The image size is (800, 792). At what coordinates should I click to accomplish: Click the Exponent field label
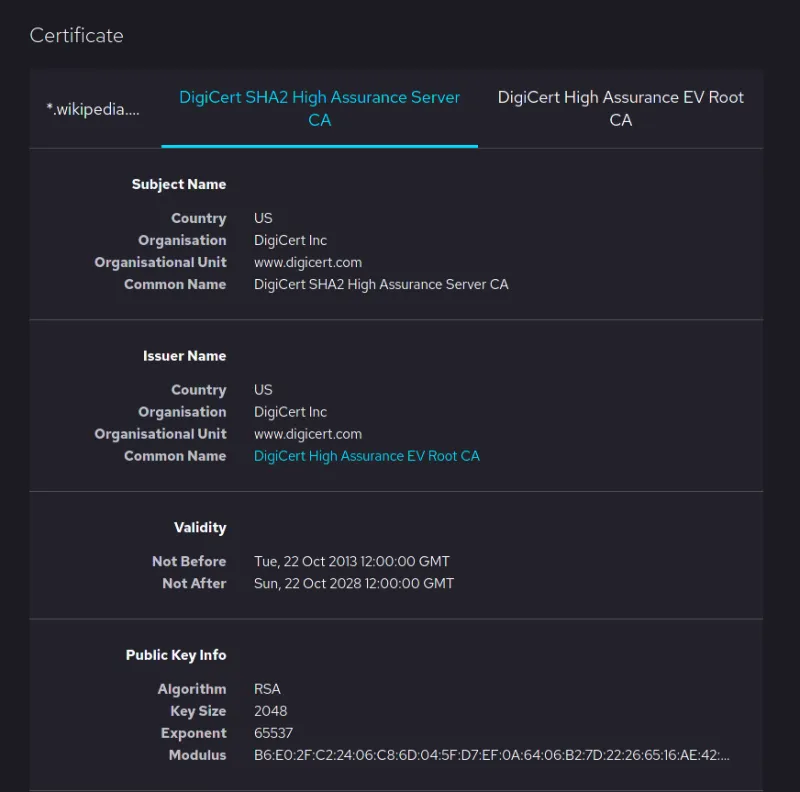[193, 733]
